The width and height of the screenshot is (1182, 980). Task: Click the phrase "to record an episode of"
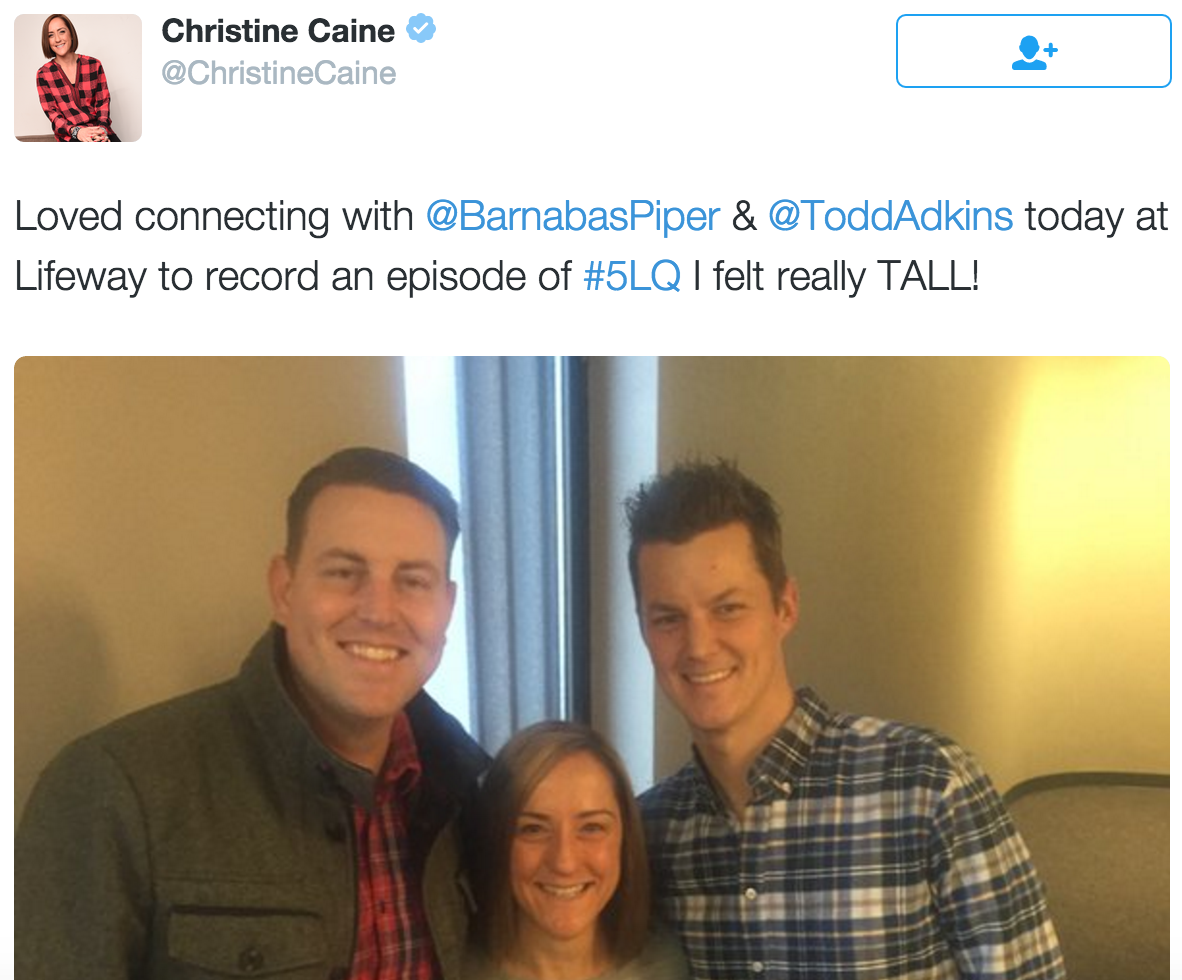click(x=365, y=277)
